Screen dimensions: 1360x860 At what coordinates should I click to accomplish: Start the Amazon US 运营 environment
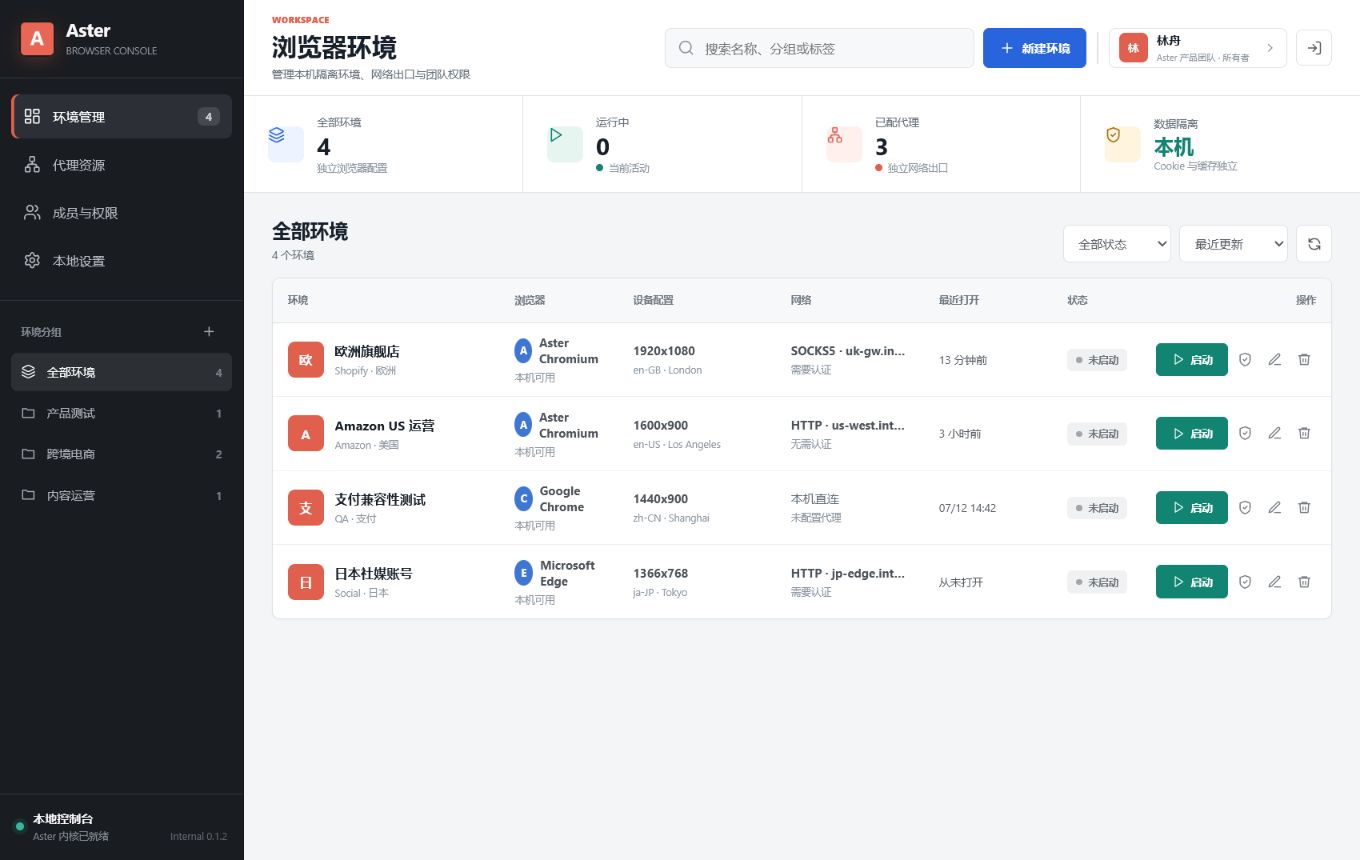pyautogui.click(x=1192, y=433)
